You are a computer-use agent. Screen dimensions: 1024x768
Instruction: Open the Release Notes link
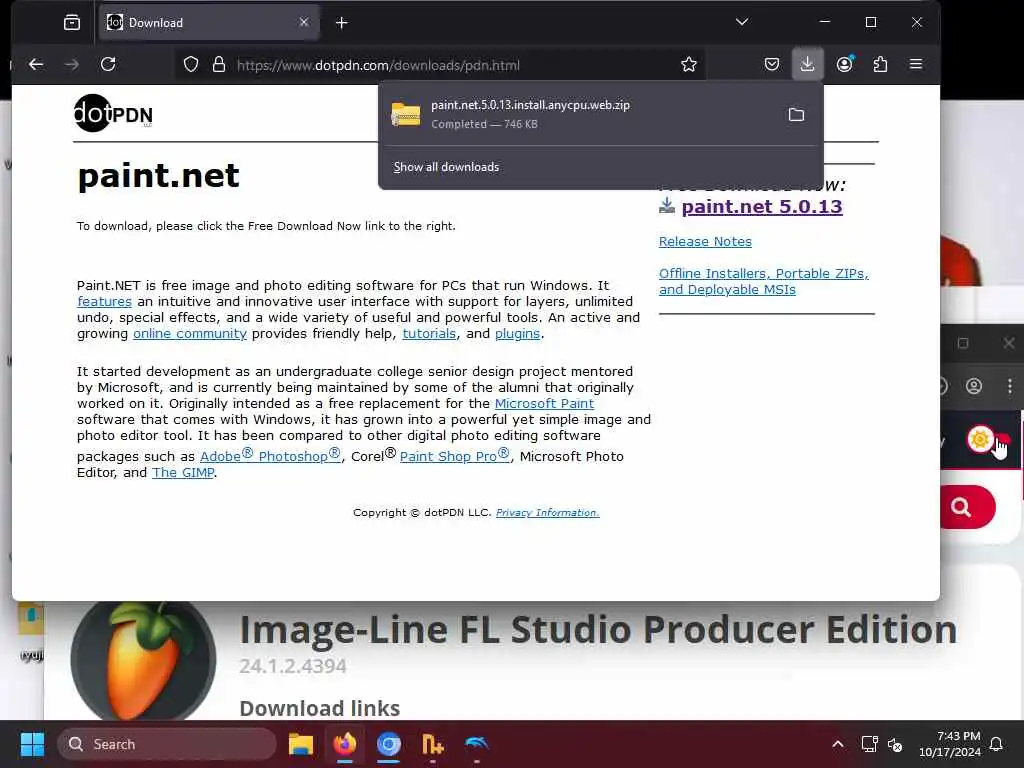tap(705, 242)
